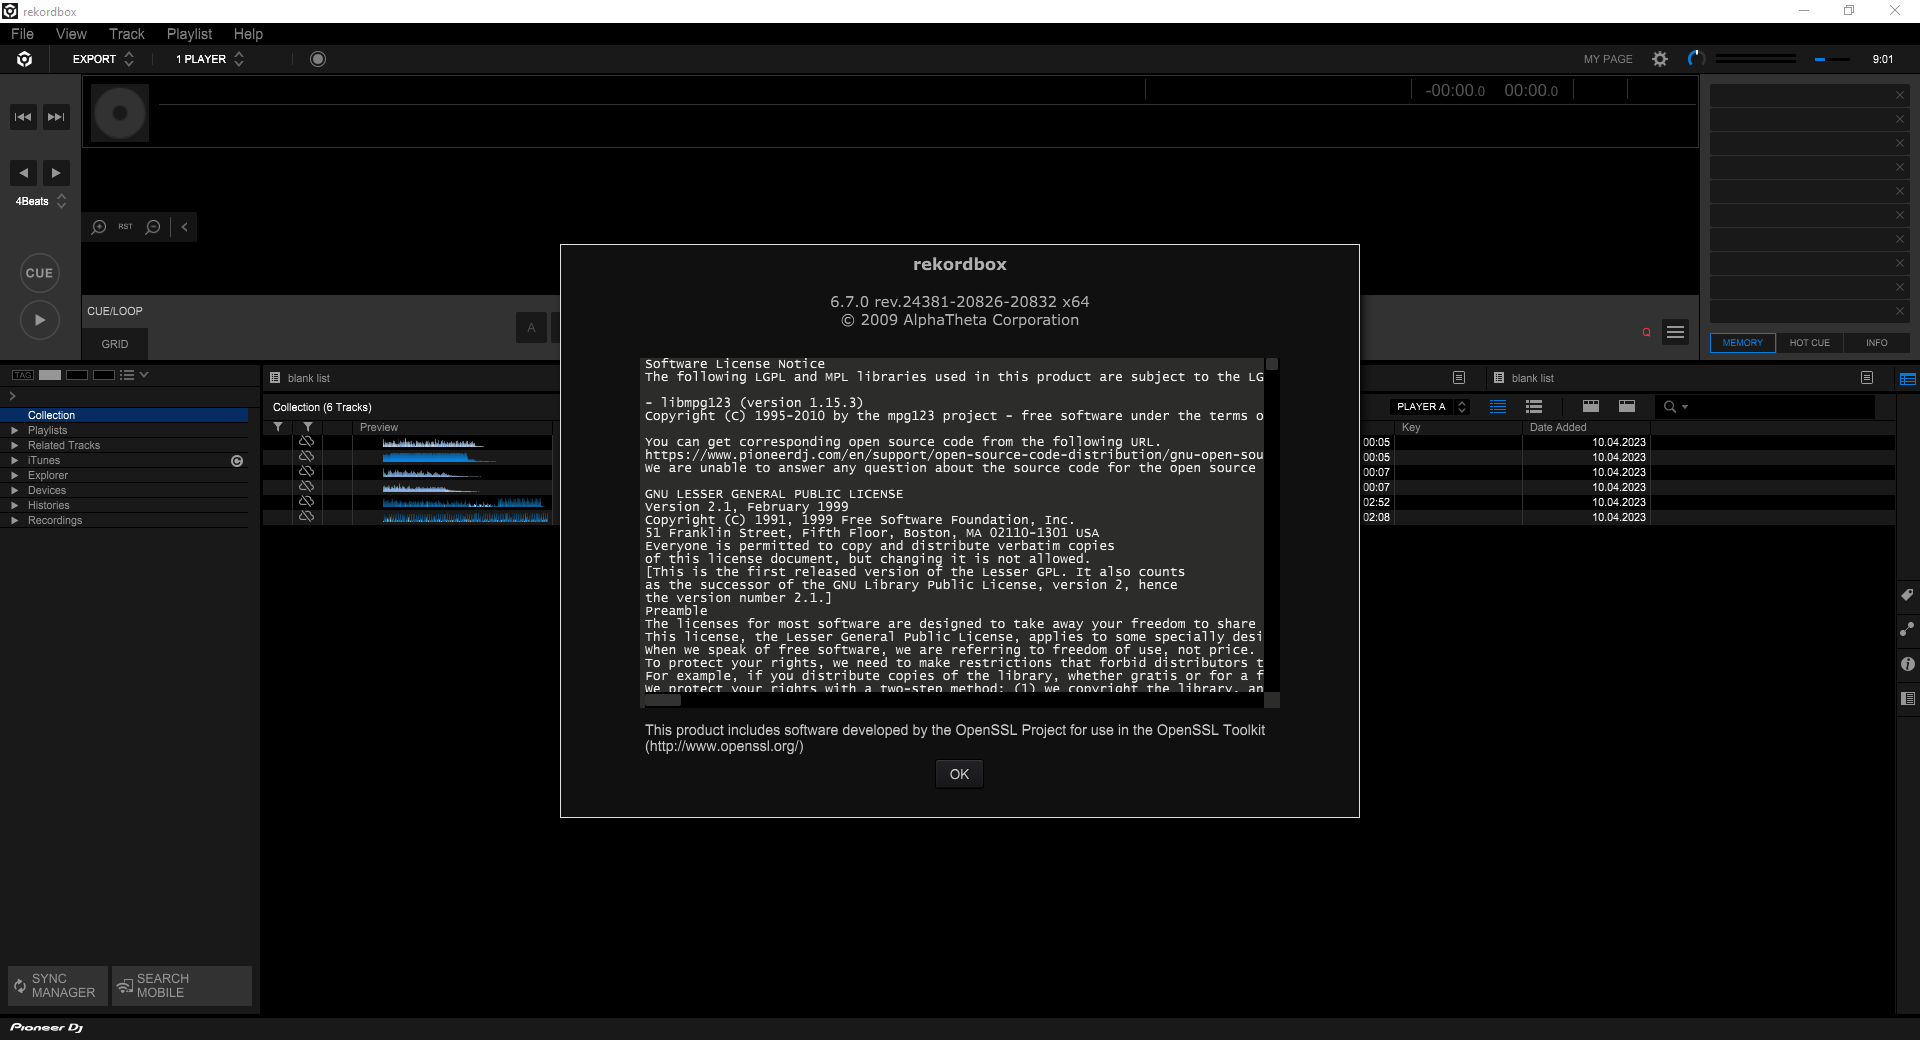Toggle the blue playlist palette panel icon

(x=1908, y=379)
